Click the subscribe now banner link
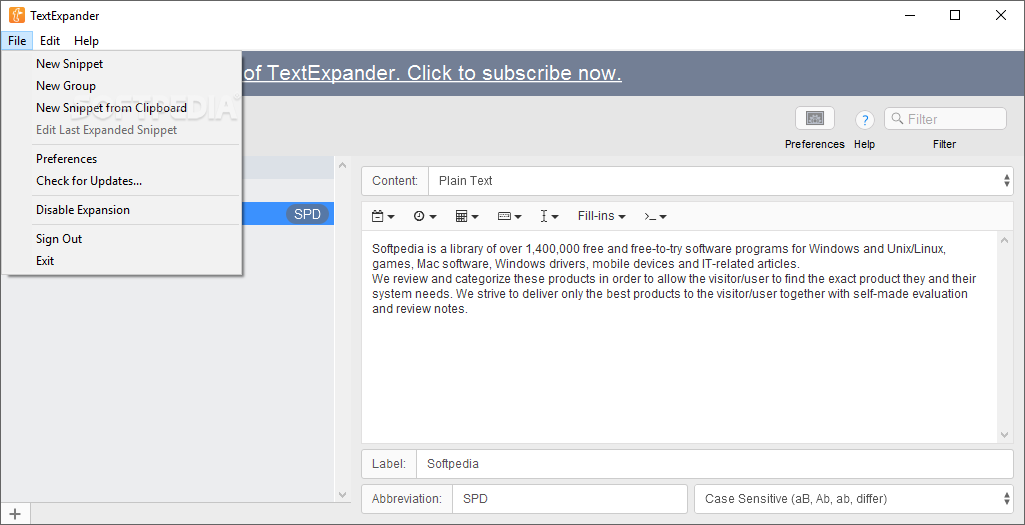The width and height of the screenshot is (1025, 525). pos(432,73)
